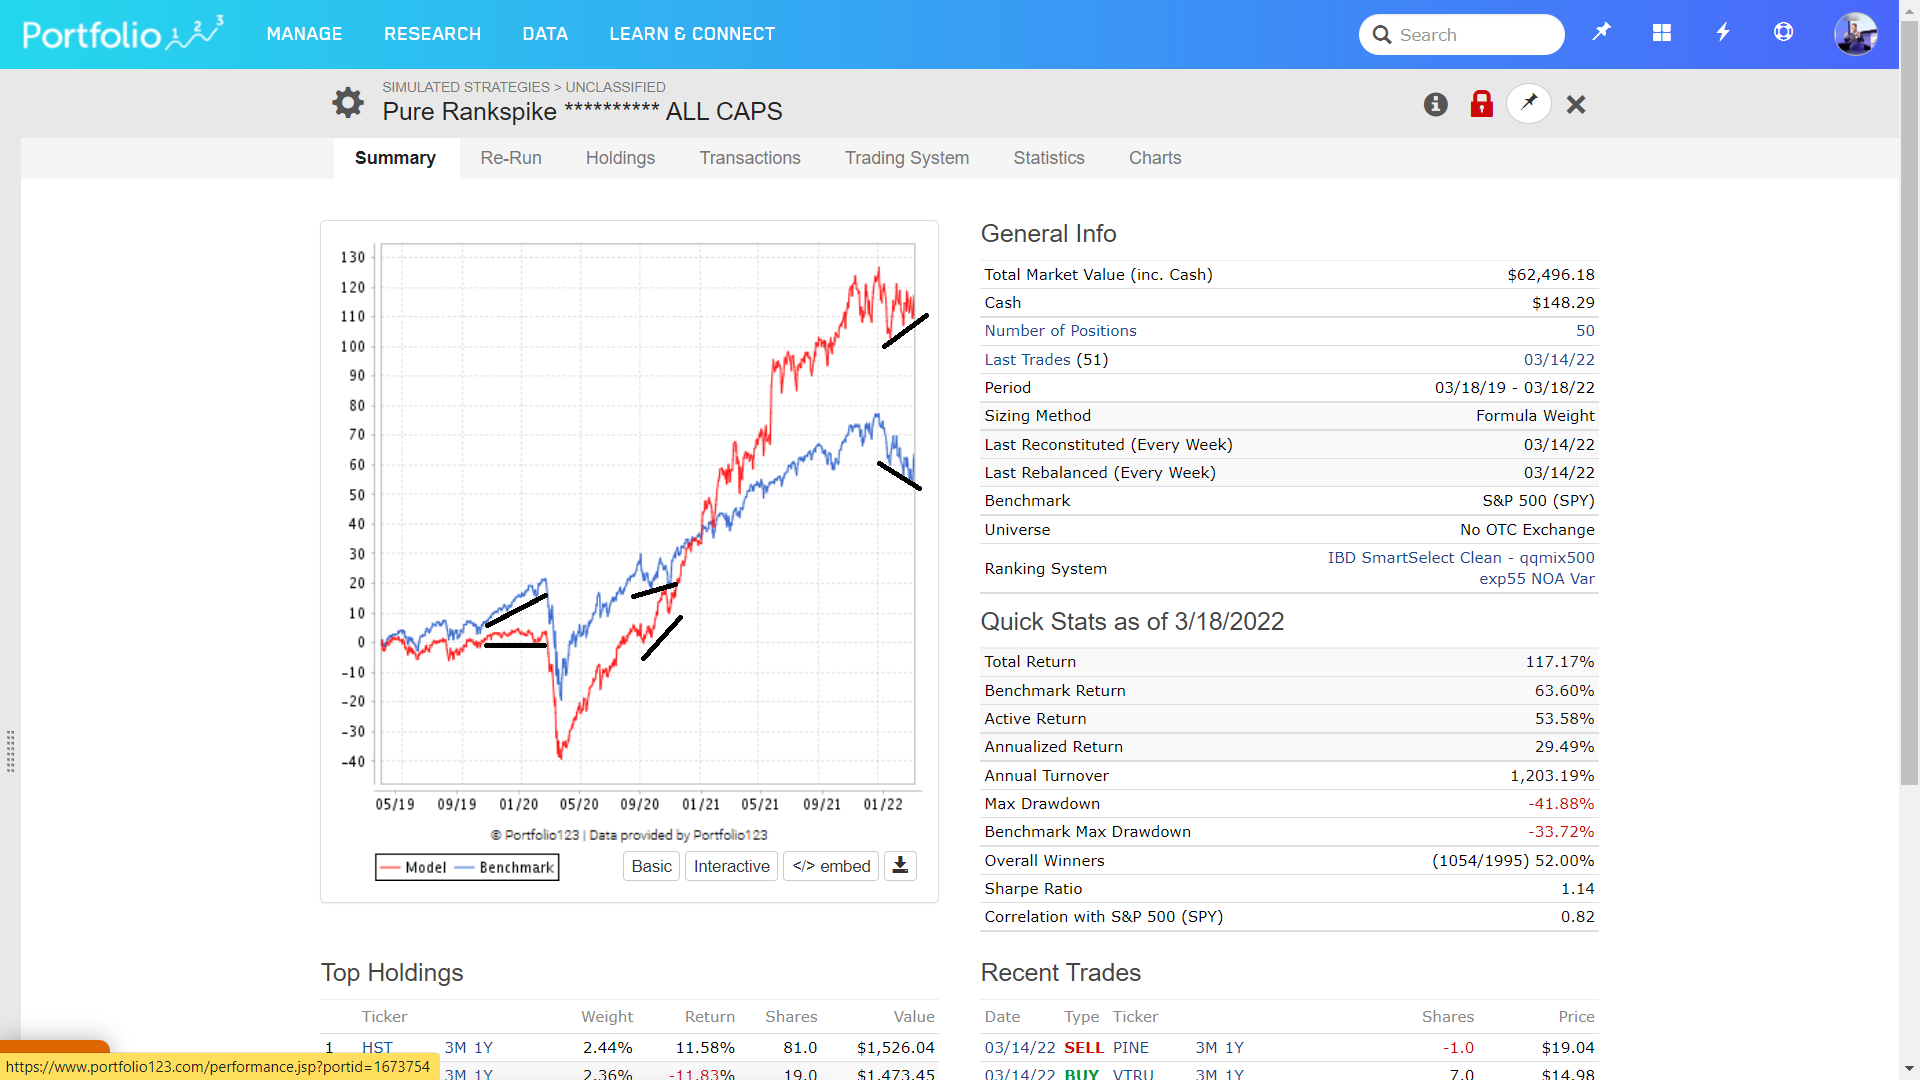The height and width of the screenshot is (1080, 1920).
Task: Click the red lock icon
Action: click(1481, 104)
